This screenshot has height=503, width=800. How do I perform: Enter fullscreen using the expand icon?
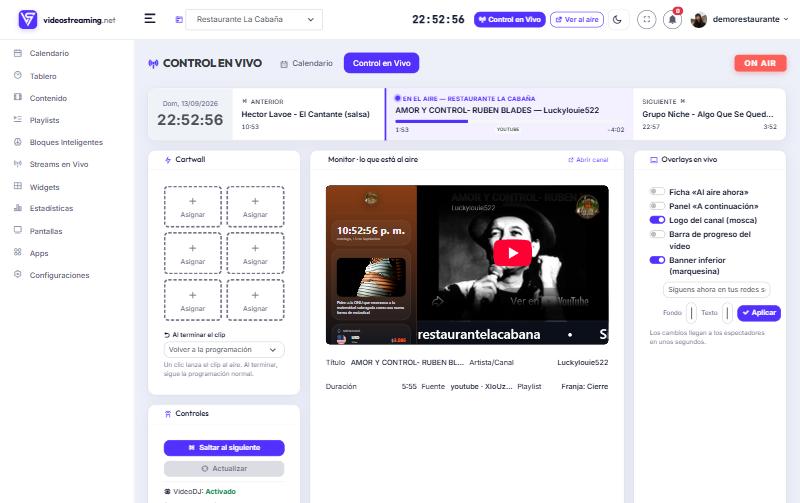[x=646, y=19]
